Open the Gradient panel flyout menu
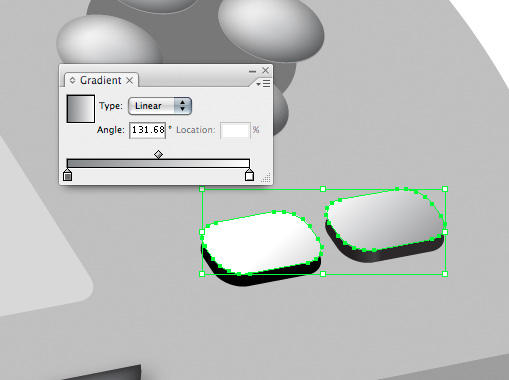Screen dimensions: 509x380 (263, 83)
